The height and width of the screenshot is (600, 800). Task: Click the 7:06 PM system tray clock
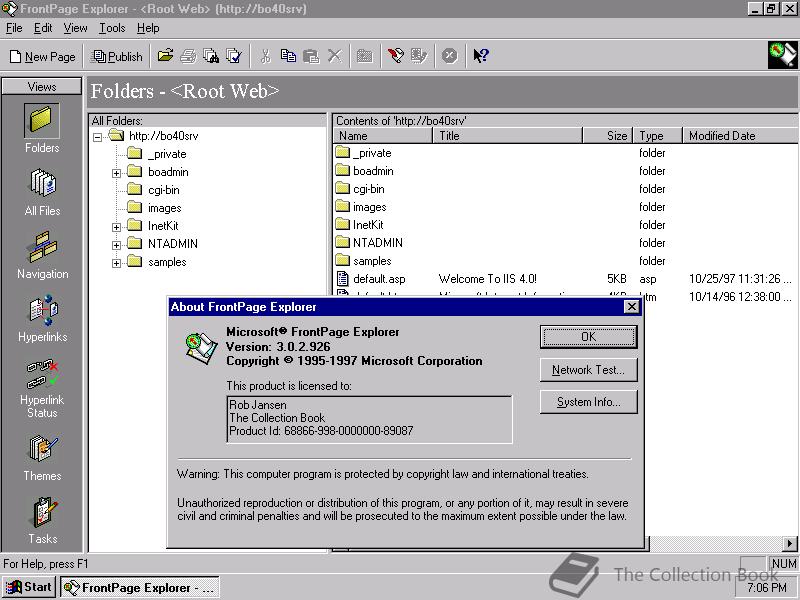click(767, 588)
